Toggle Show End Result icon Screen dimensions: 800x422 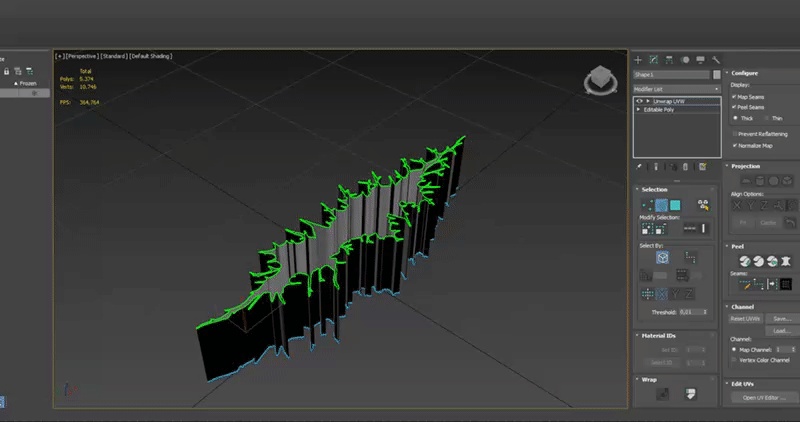coord(656,167)
